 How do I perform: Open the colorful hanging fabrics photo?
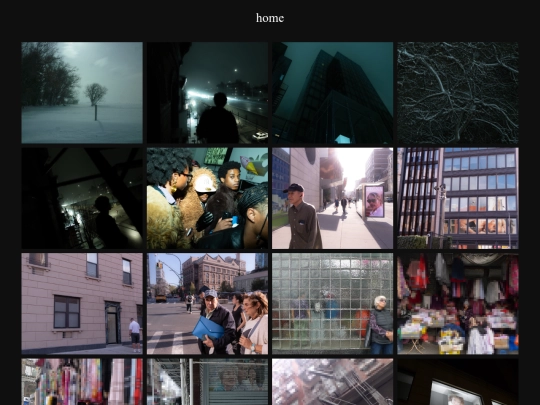coord(82,382)
